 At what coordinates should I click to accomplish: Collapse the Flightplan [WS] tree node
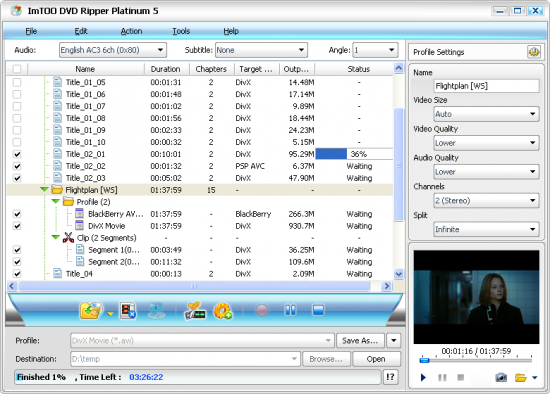tap(44, 189)
